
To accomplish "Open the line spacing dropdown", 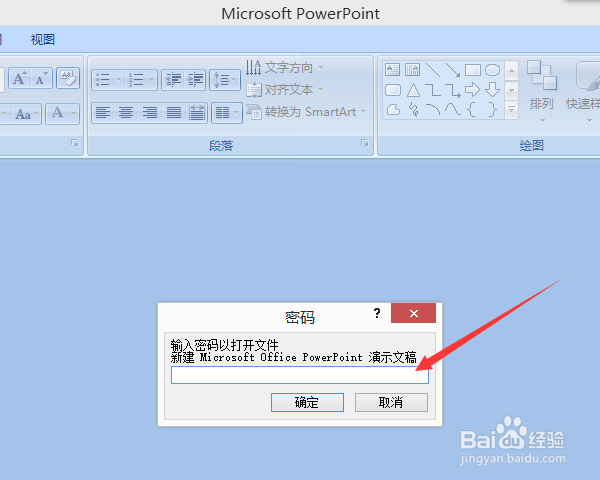I will (225, 80).
